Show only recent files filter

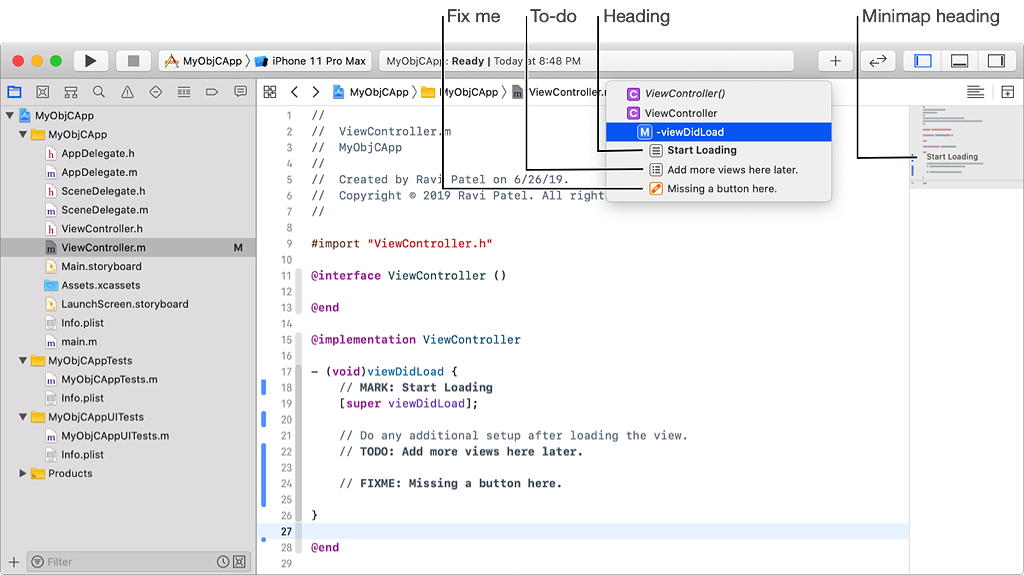click(223, 562)
